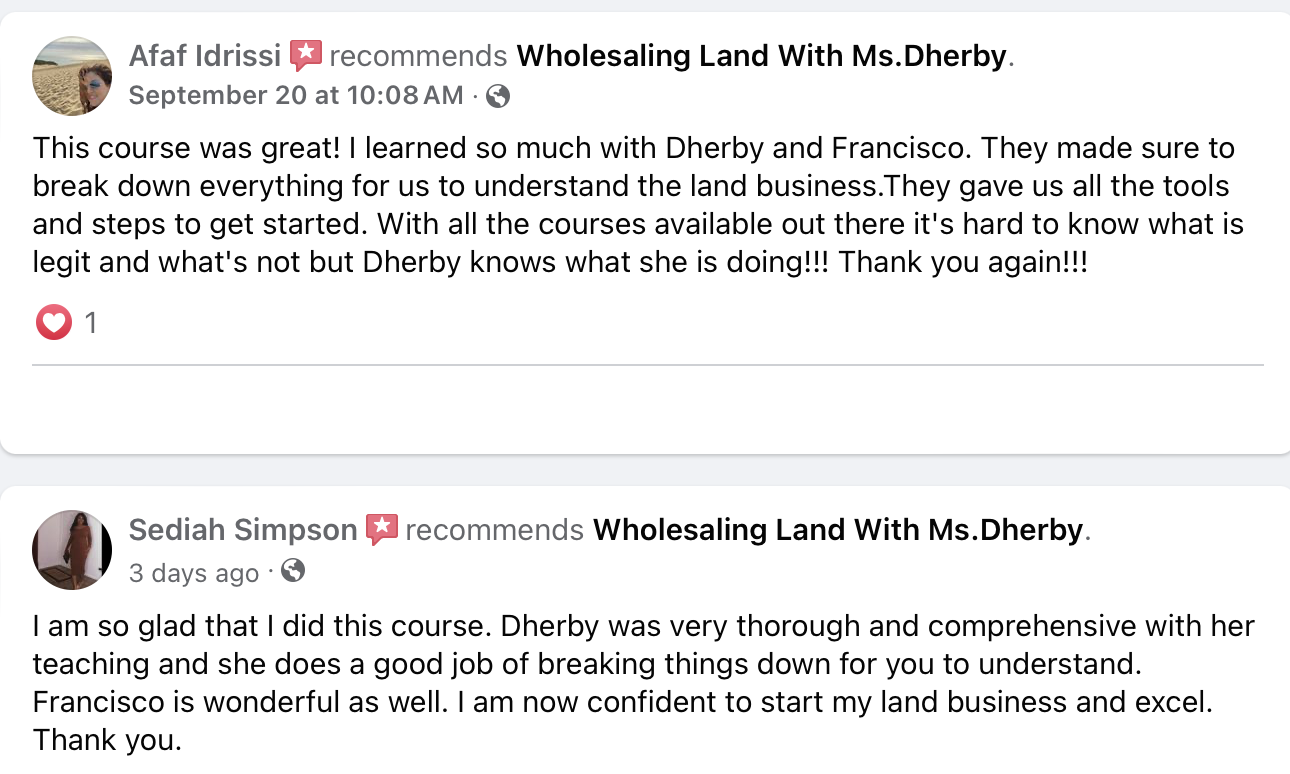Image resolution: width=1290 pixels, height=774 pixels.
Task: Click Afaf's review text starting This course was great
Action: (x=639, y=205)
